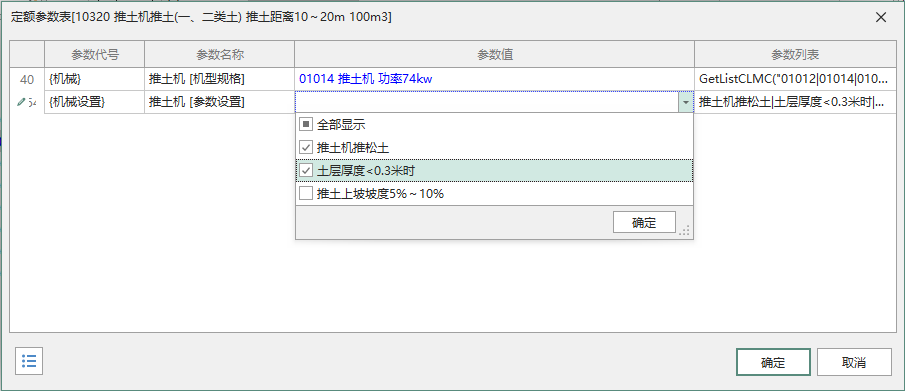Select the blue 01014 推土机 功率74kw value
The image size is (905, 391).
click(366, 79)
